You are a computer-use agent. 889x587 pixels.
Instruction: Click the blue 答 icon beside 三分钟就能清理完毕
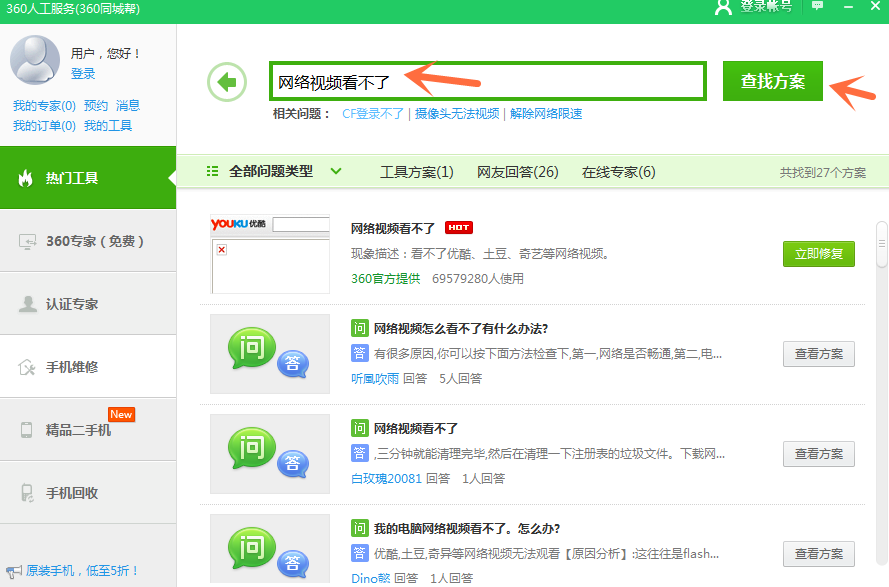point(359,453)
